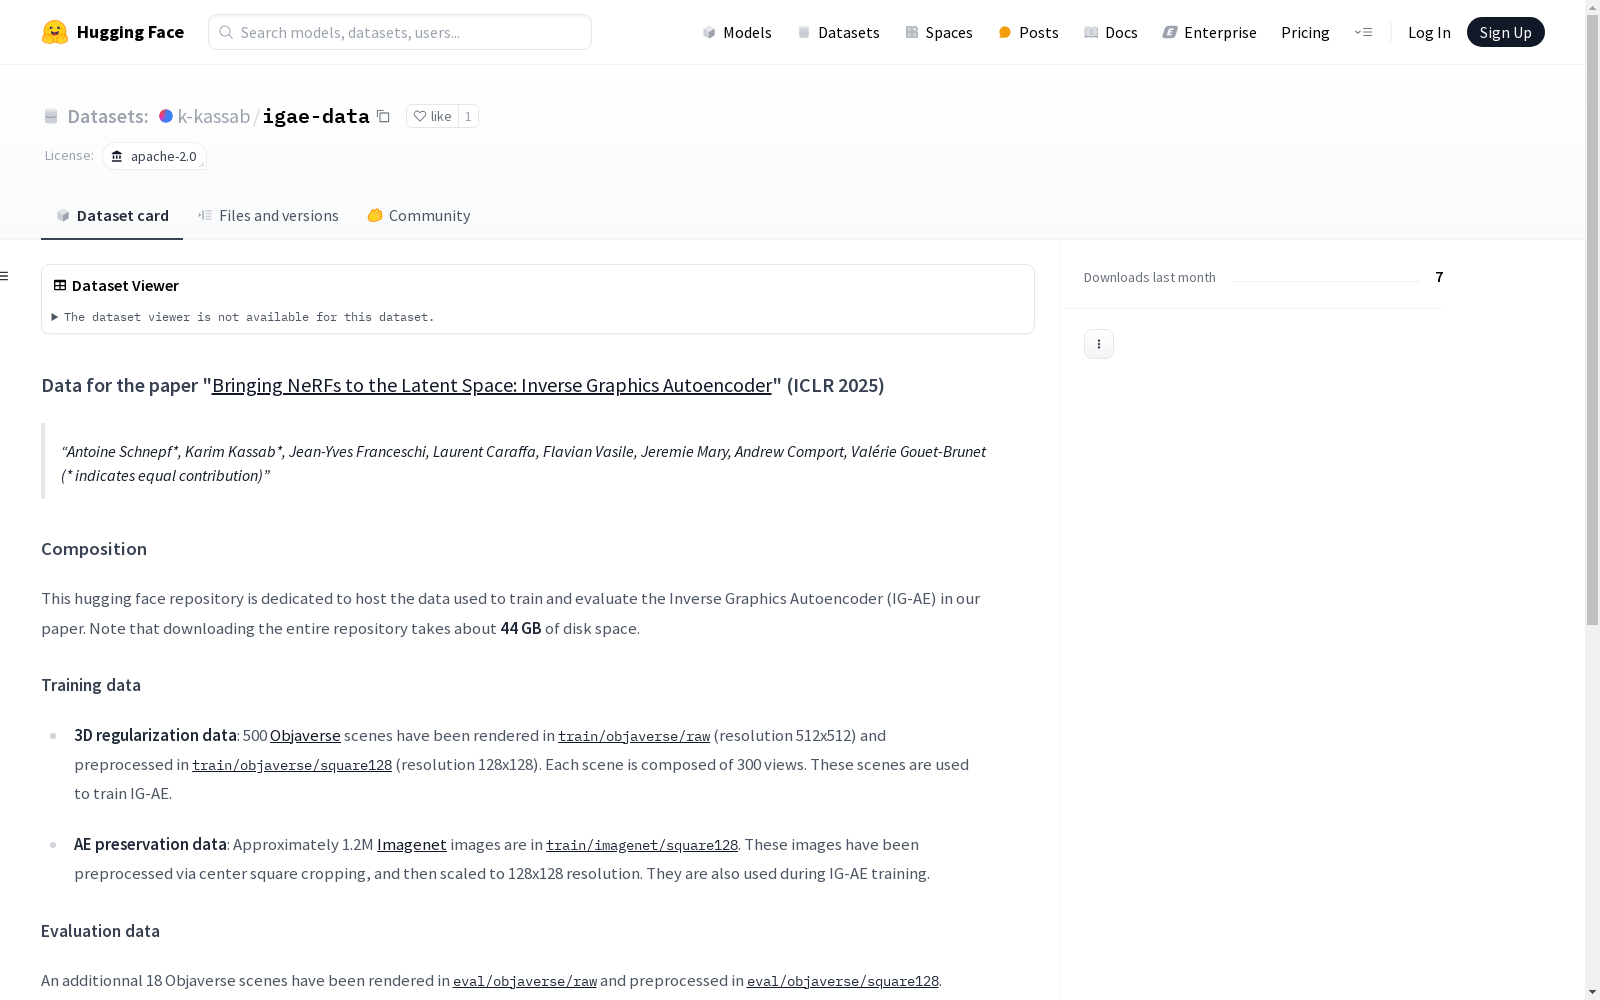The height and width of the screenshot is (1000, 1600).
Task: Open the side table of contents icon
Action: click(5, 276)
